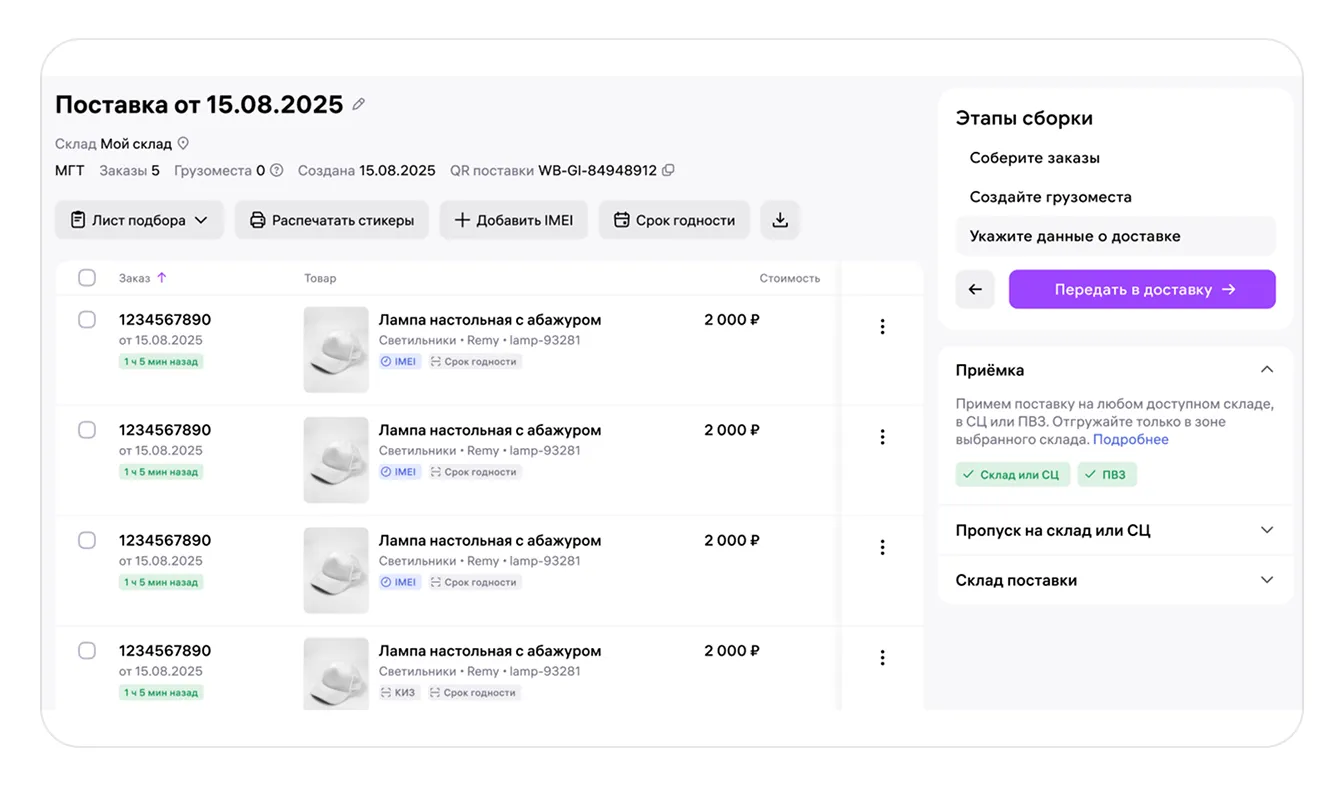Click the QR code text WB-GI-84948912

pos(598,170)
